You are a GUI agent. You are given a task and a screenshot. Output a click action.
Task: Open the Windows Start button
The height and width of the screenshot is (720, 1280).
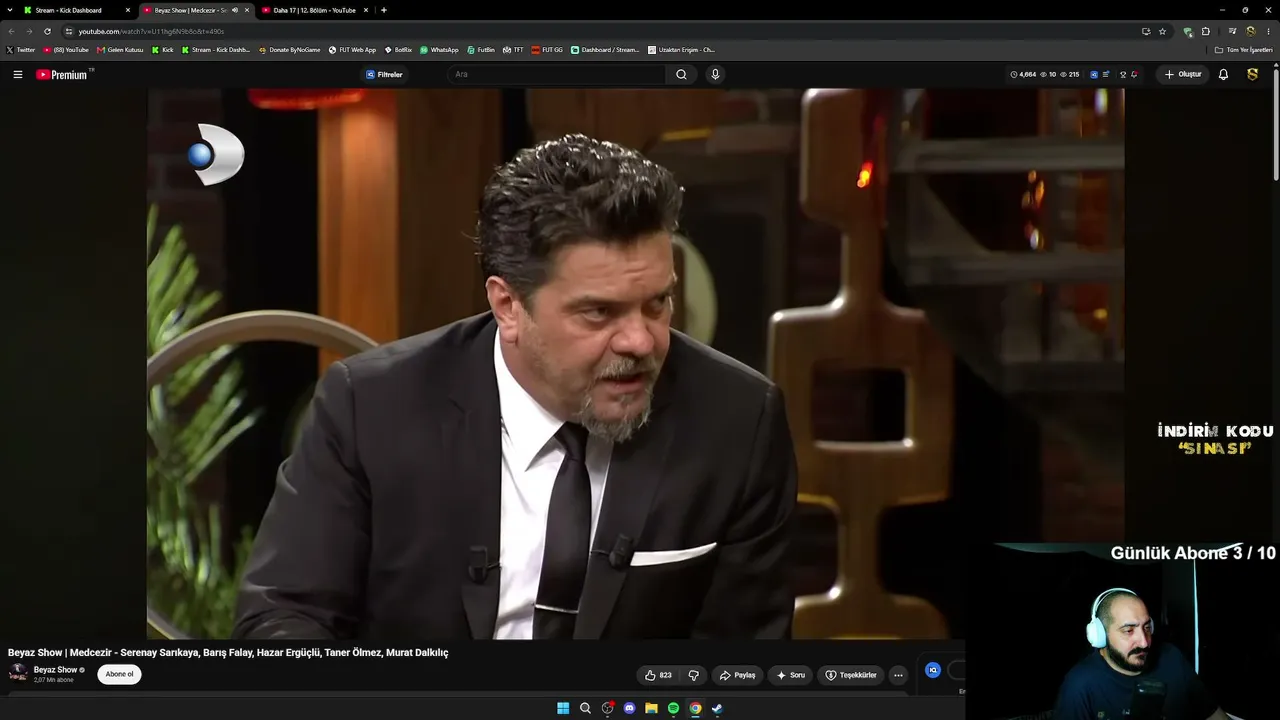coord(563,708)
